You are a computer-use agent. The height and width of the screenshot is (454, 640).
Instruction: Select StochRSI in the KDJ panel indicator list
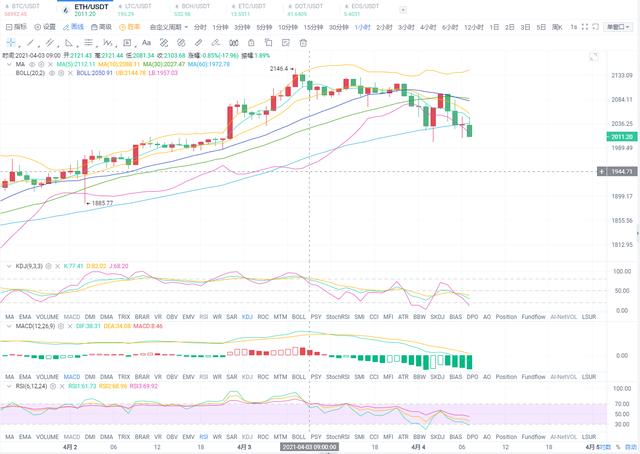point(337,317)
